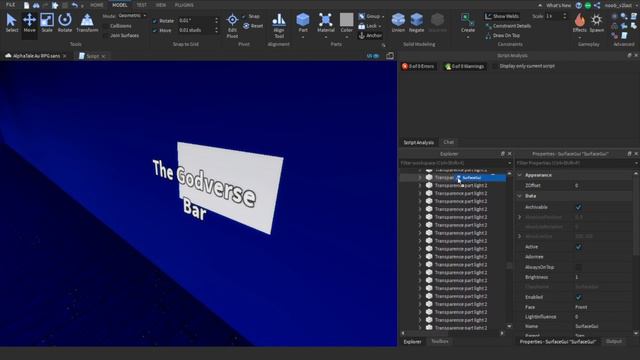Viewport: 640px width, 360px height.
Task: Check Display only current script
Action: pyautogui.click(x=495, y=66)
